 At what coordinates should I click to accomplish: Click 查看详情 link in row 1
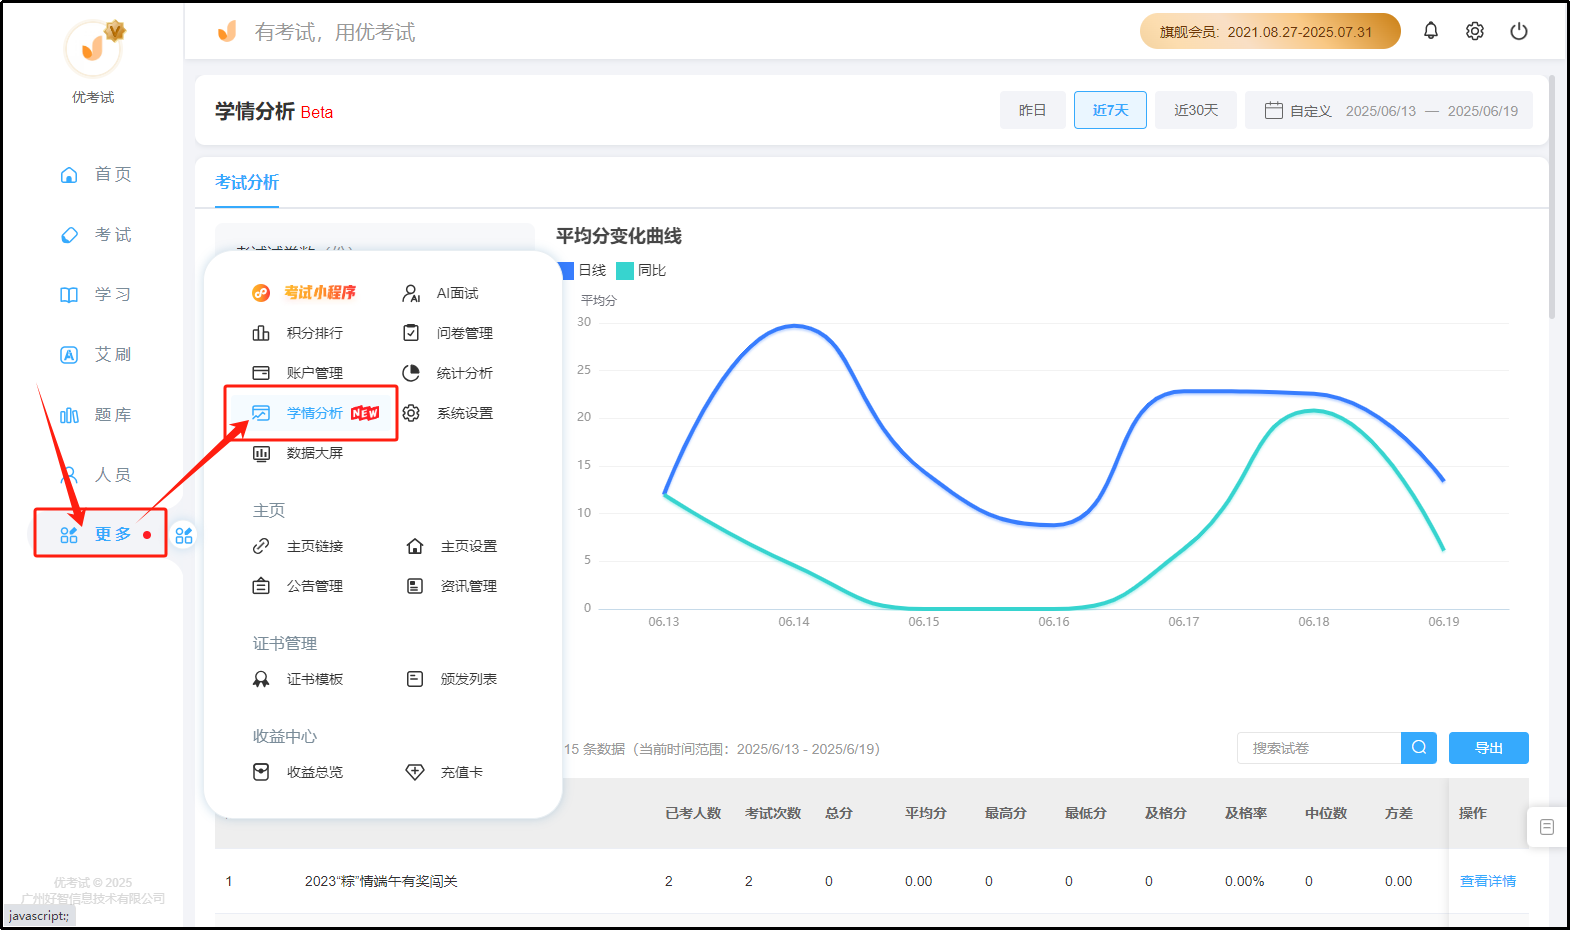[x=1488, y=881]
